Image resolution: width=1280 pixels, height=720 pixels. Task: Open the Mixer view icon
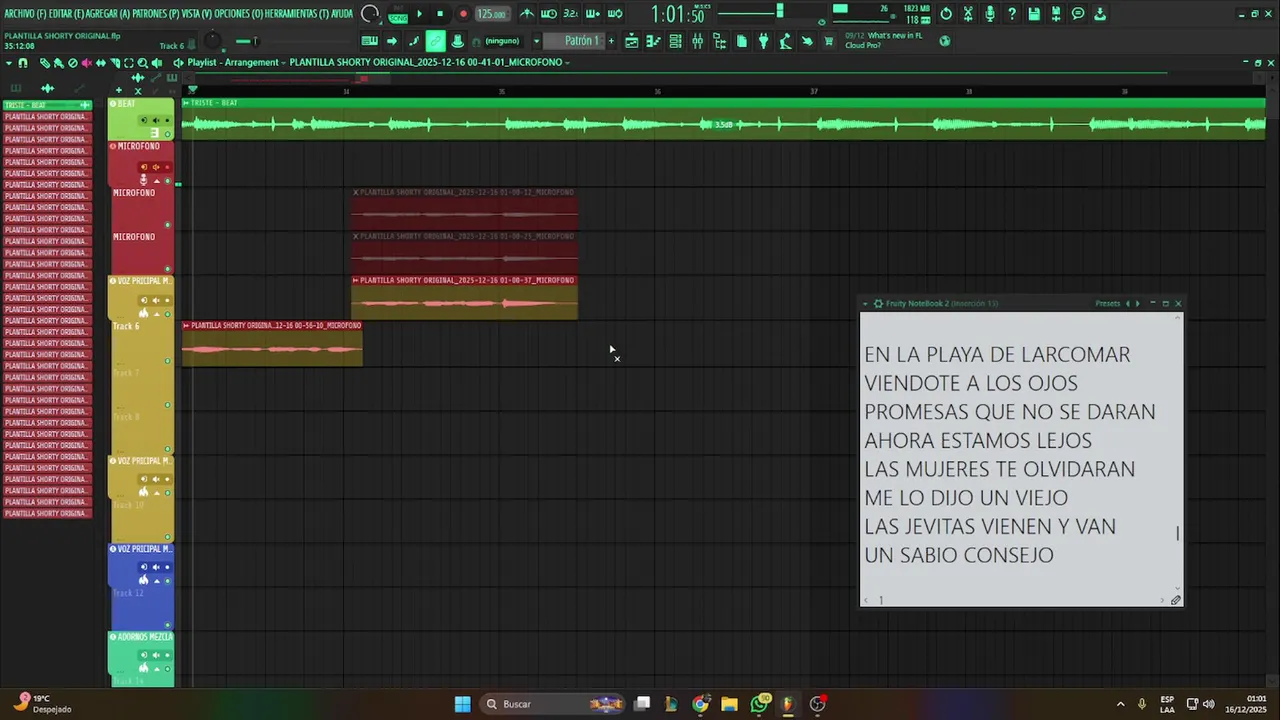[698, 41]
